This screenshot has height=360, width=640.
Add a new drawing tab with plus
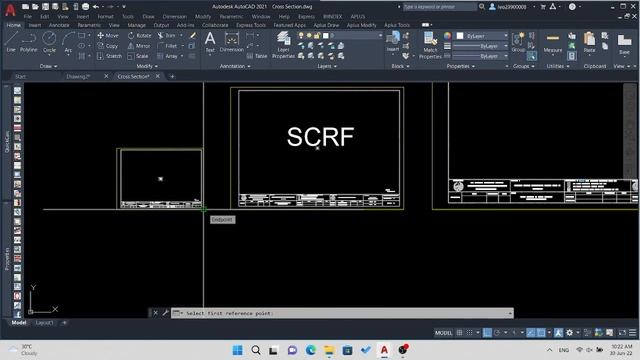pos(172,76)
